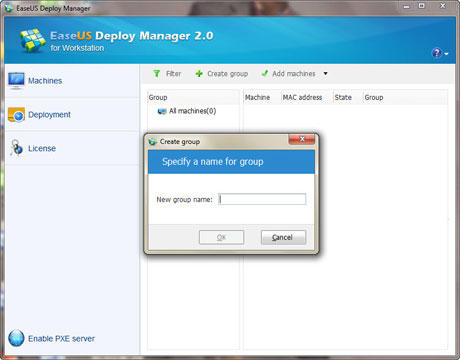Viewport: 460px width, 360px height.
Task: Click the EaseUS Deploy Manager title bar icon
Action: click(x=9, y=8)
